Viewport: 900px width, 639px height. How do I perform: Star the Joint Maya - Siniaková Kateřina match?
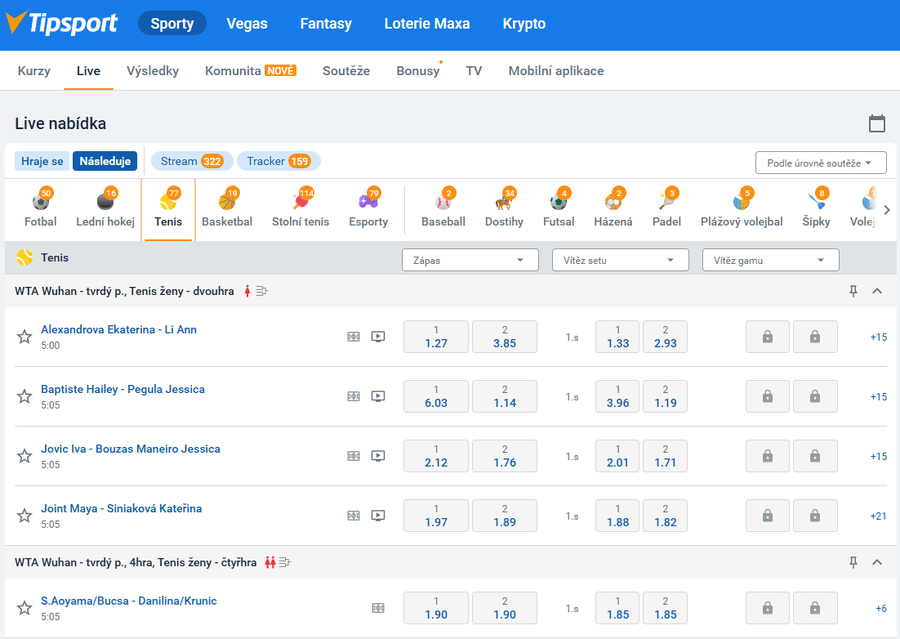pyautogui.click(x=25, y=516)
